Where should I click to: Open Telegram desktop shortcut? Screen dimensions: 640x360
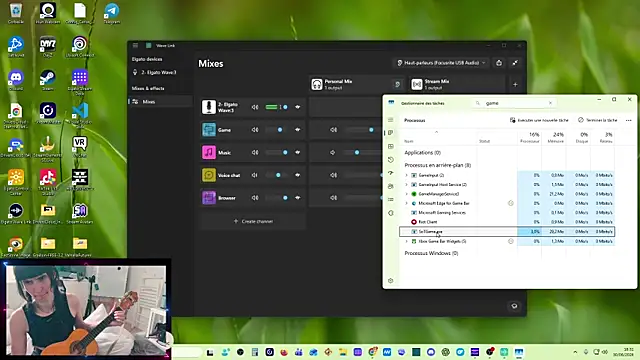pos(111,13)
